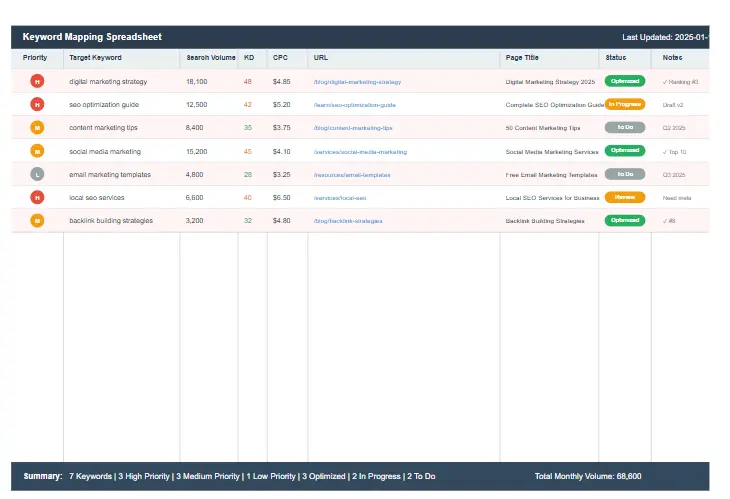Select the 'social media marketing' keyword cell

coord(105,152)
